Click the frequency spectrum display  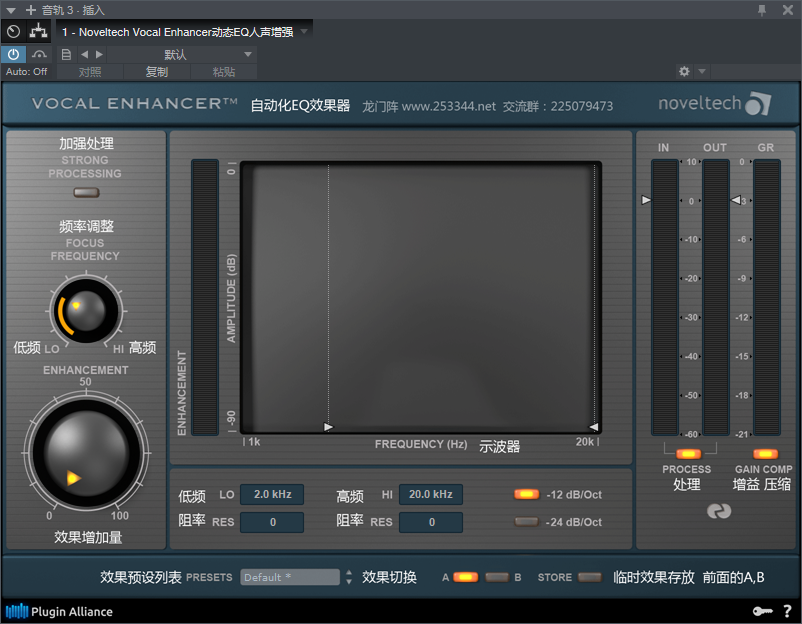click(420, 298)
